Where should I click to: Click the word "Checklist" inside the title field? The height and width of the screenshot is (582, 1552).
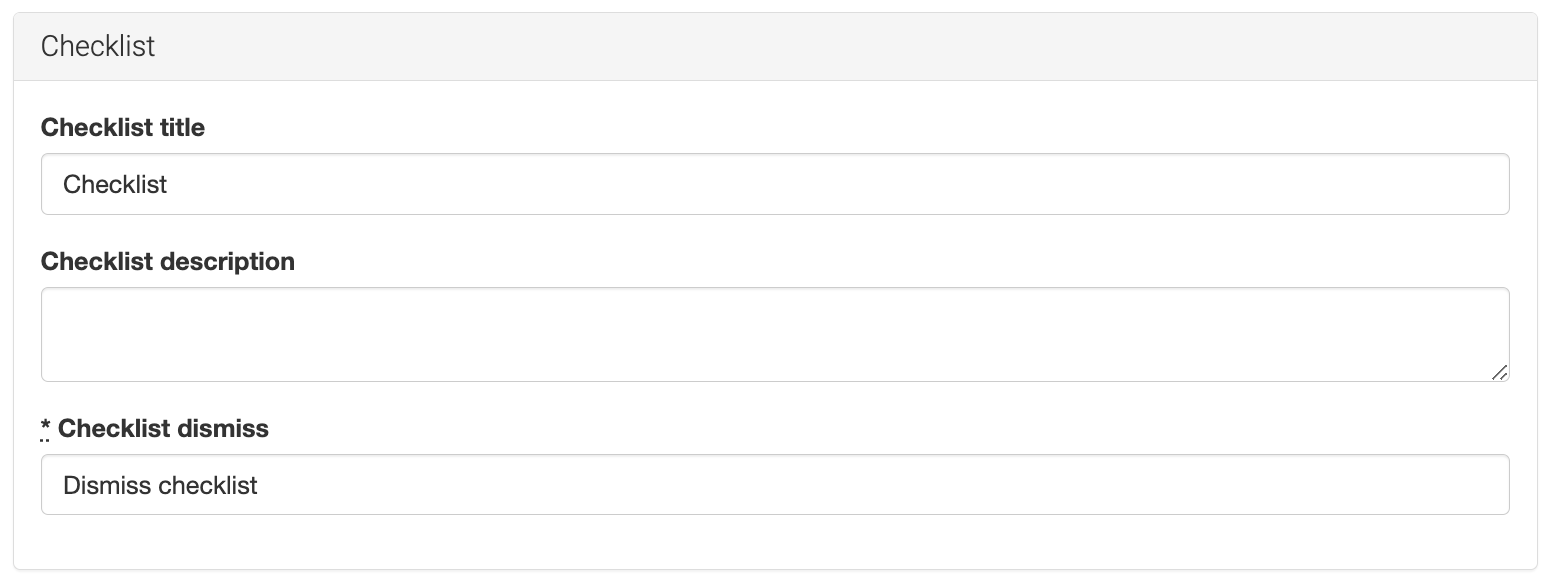click(x=115, y=185)
